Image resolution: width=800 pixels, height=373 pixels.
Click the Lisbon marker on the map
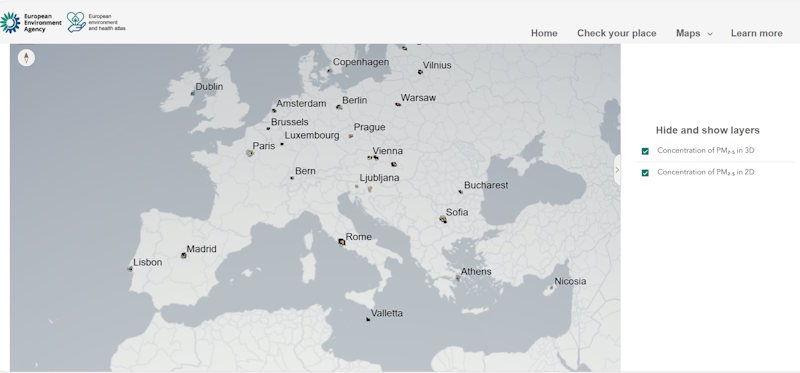pyautogui.click(x=130, y=268)
